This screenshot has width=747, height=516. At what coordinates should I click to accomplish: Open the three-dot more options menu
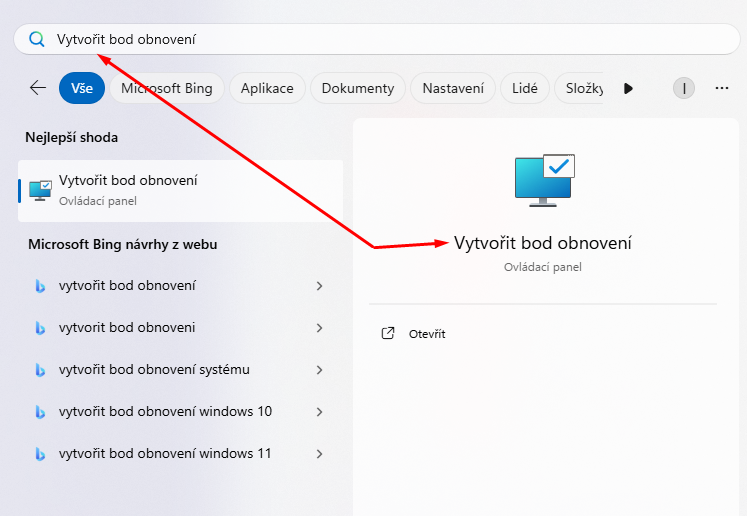722,88
